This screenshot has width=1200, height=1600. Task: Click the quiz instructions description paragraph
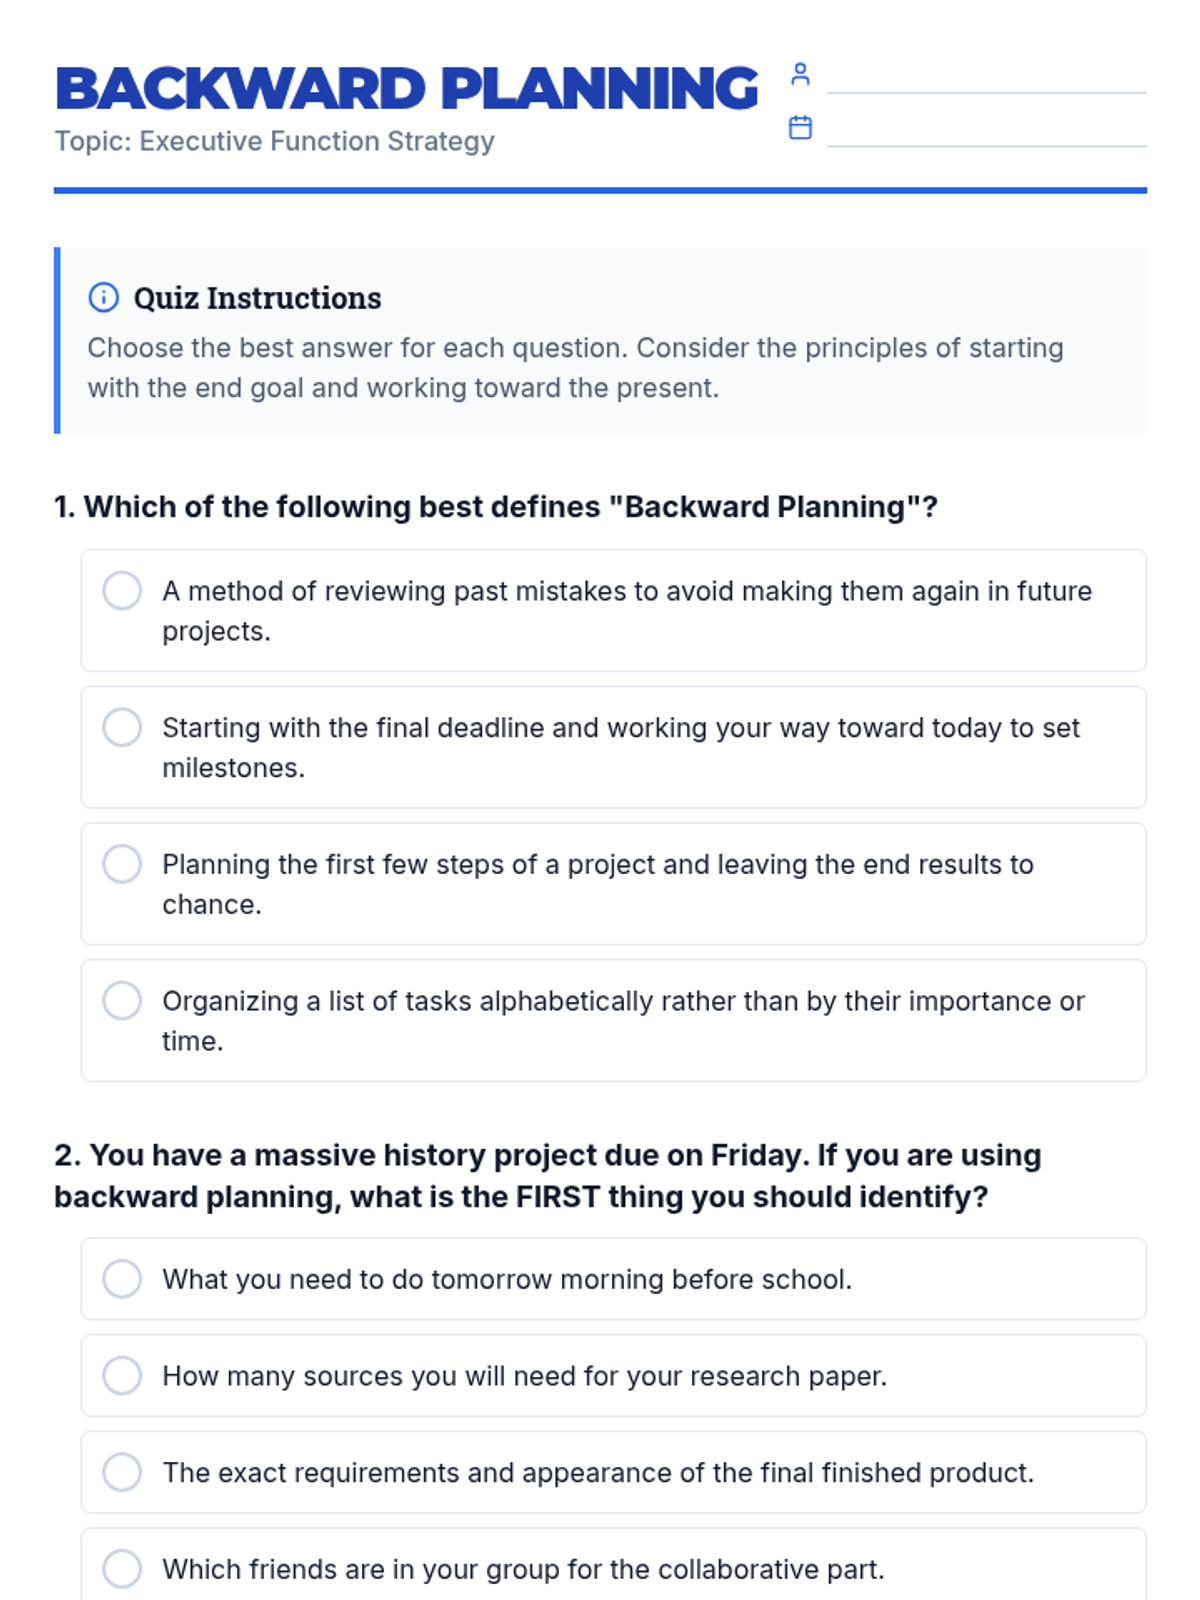click(575, 368)
